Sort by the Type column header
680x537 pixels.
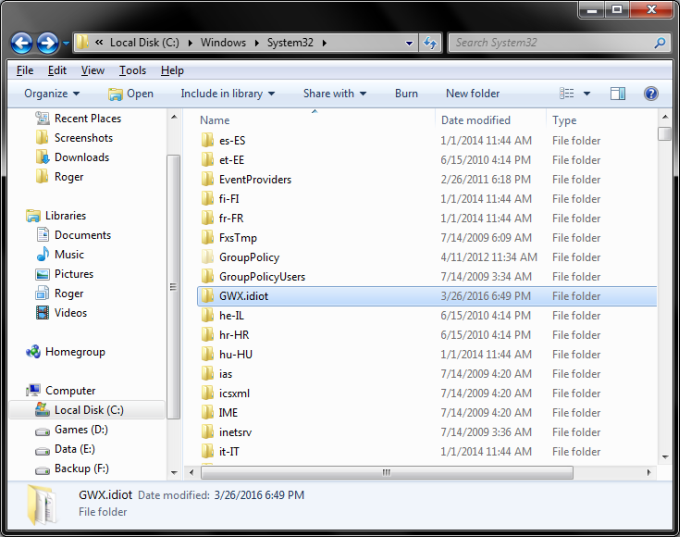[564, 120]
